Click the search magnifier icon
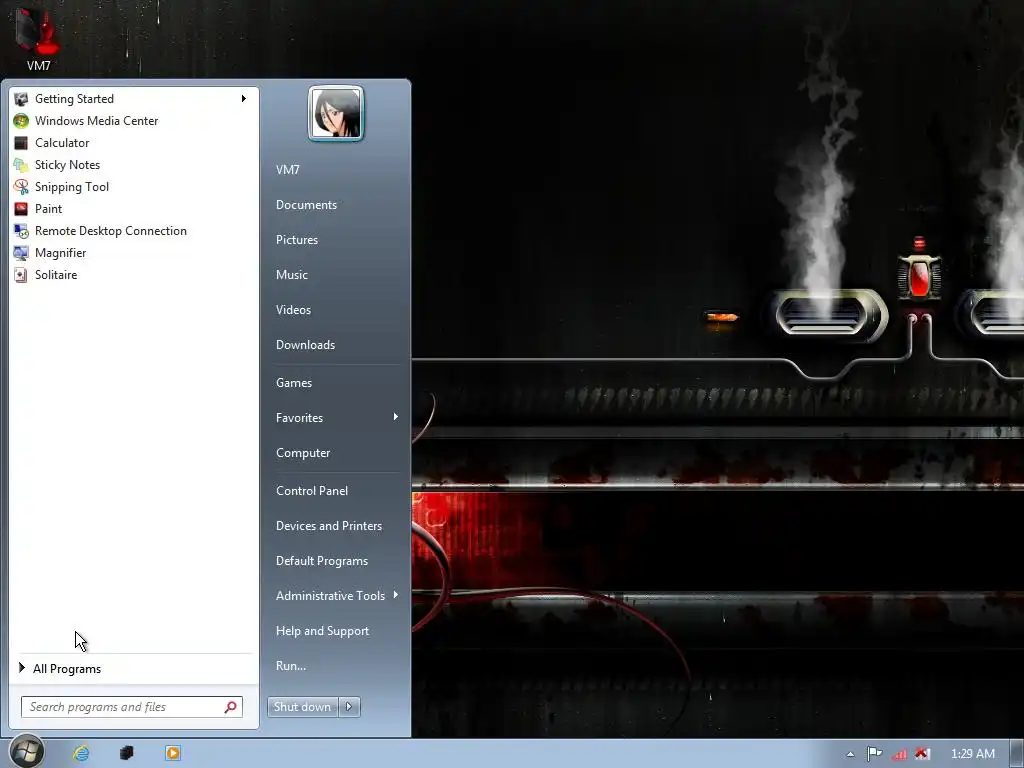Screen dimensions: 1024x768 point(231,707)
